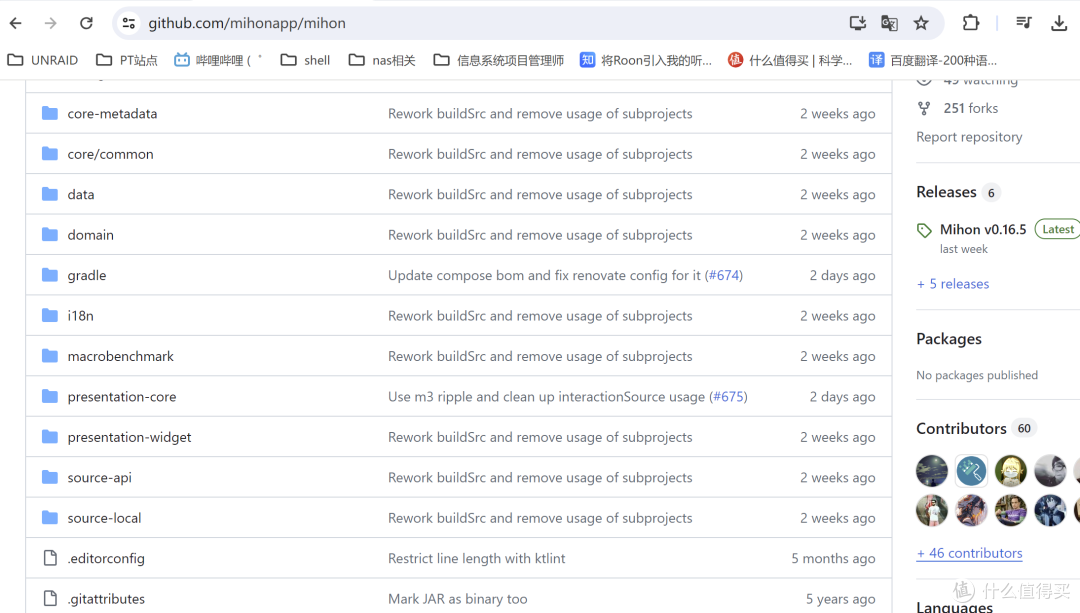This screenshot has height=613, width=1080.
Task: Open the gradle folder
Action: 87,275
